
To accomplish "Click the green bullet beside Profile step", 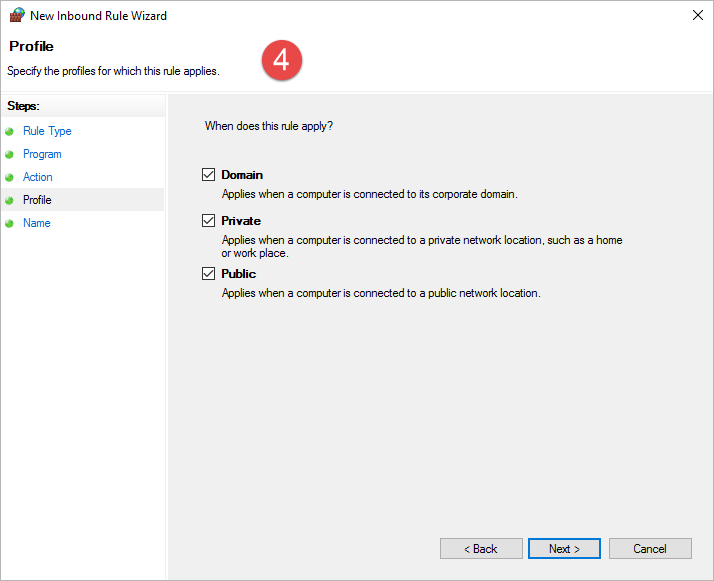I will (10, 200).
